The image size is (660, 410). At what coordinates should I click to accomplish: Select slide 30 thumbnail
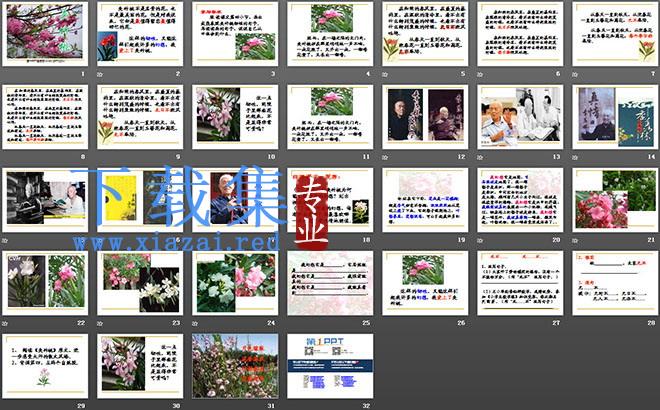(140, 366)
